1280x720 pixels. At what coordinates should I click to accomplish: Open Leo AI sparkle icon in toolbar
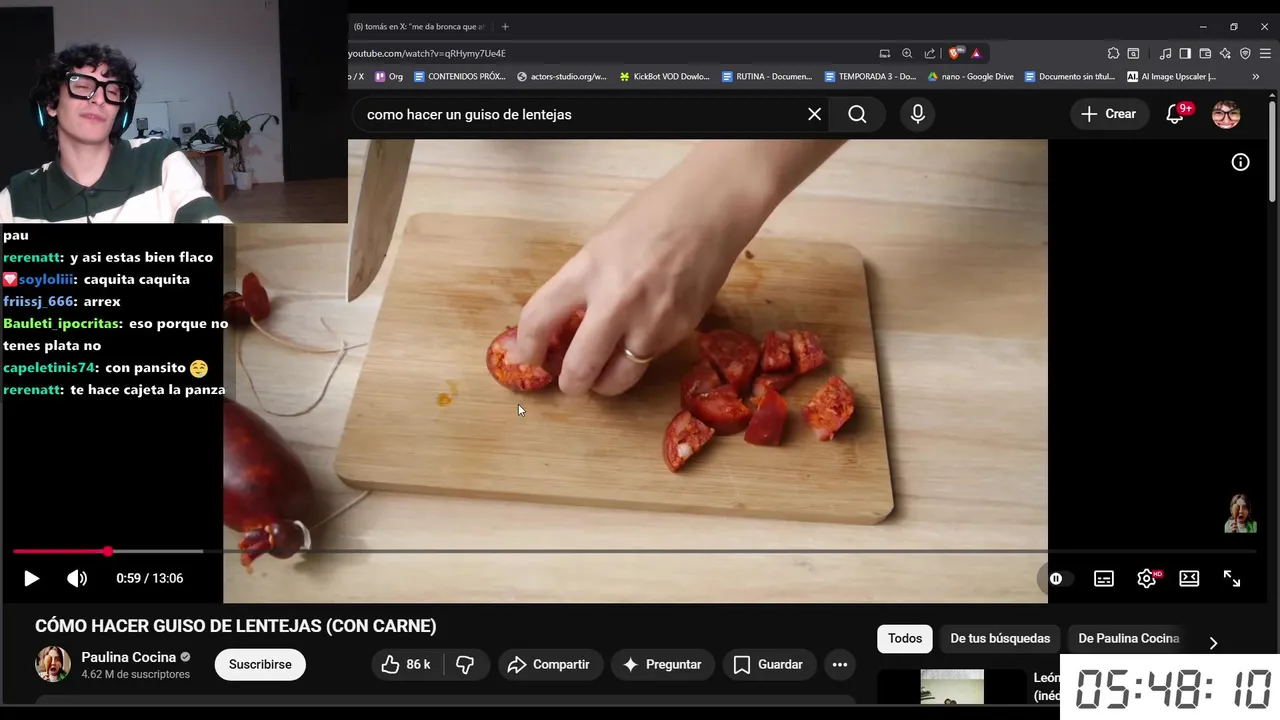click(1225, 53)
